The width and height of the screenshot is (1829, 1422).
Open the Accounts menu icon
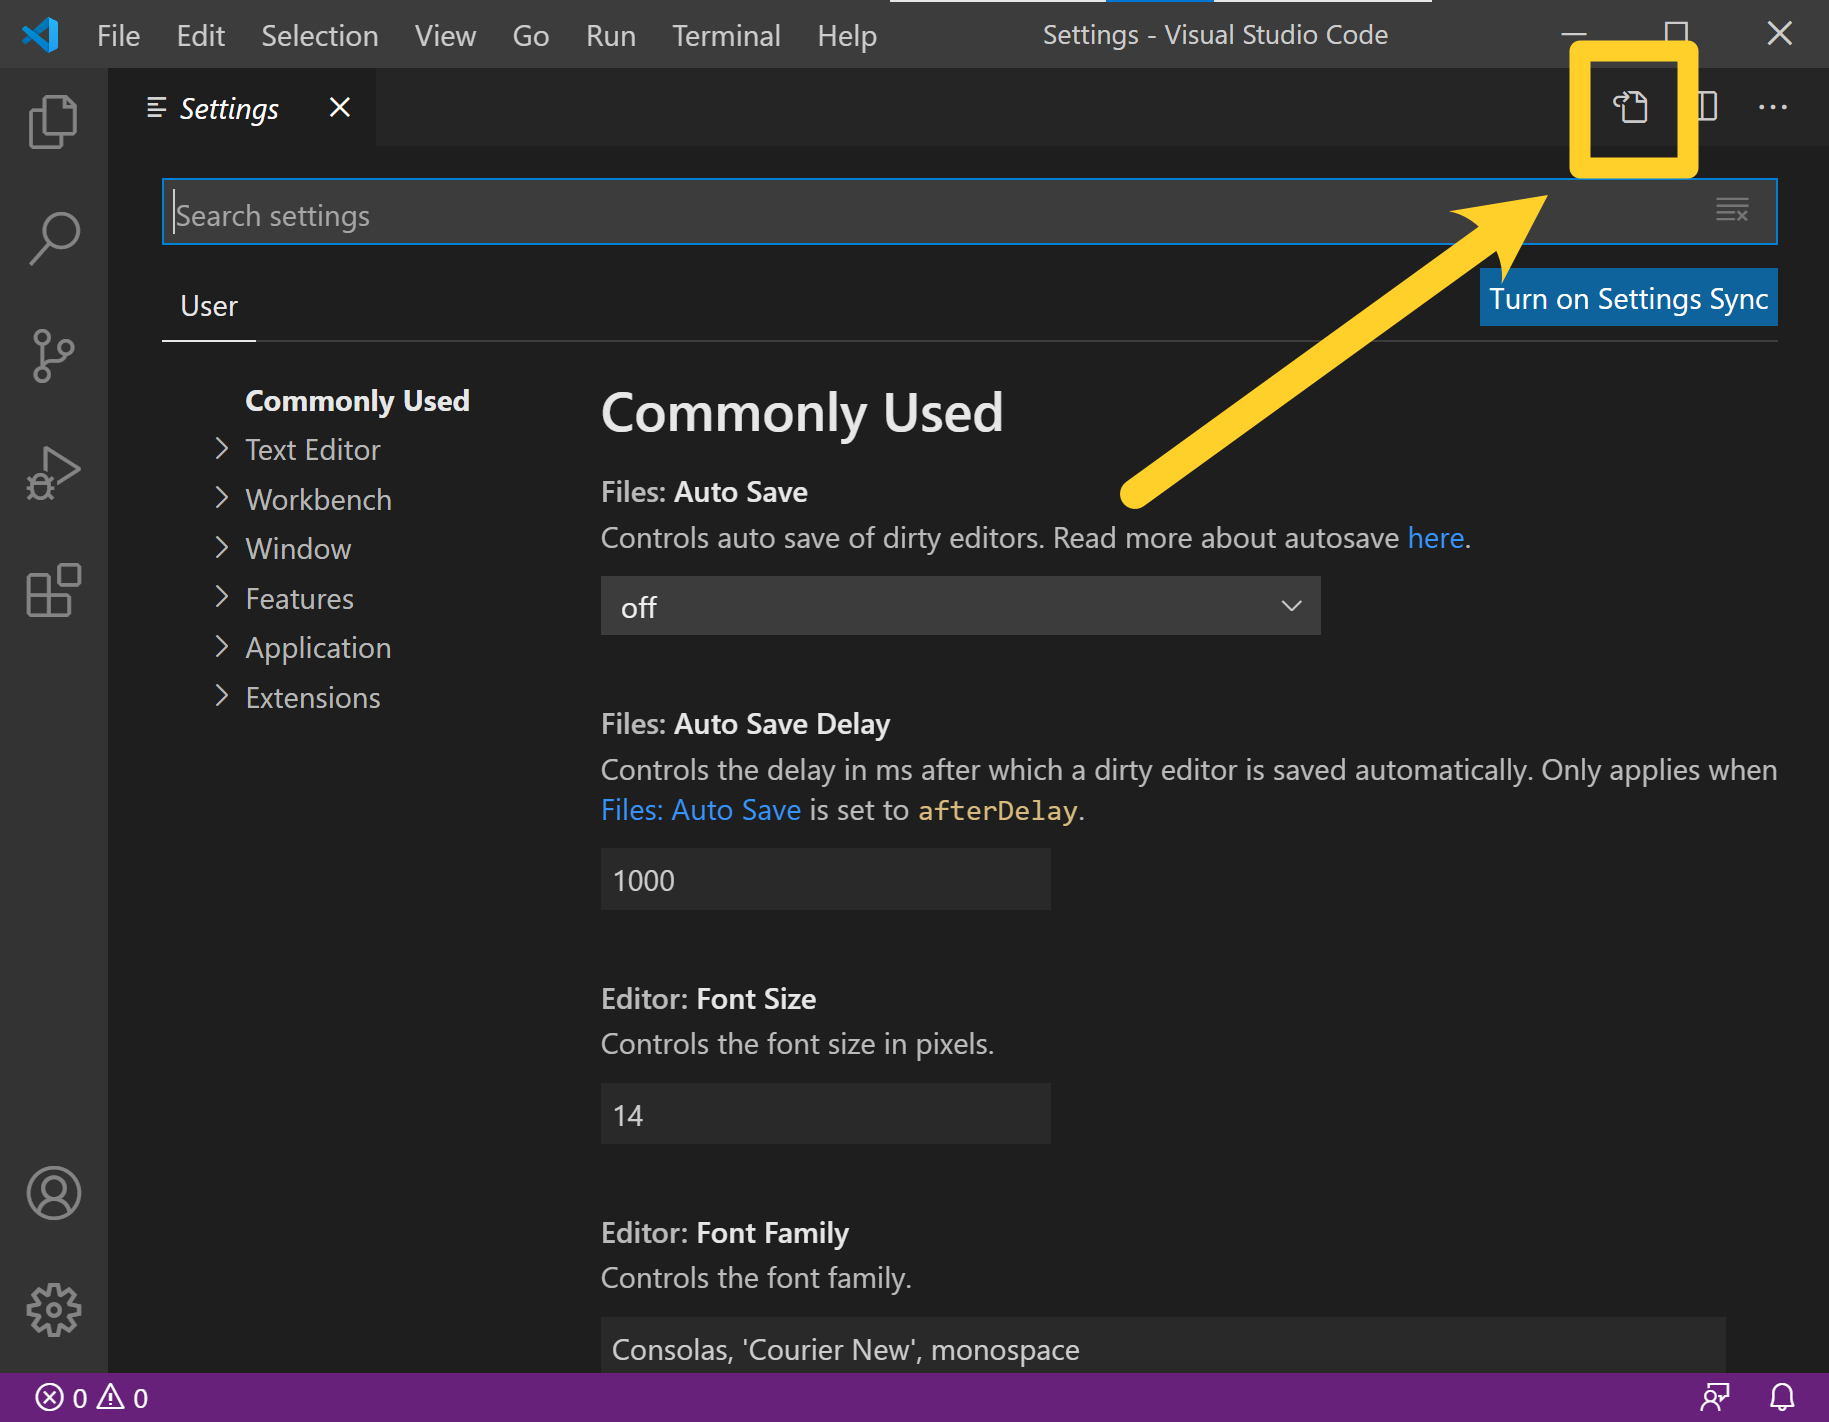point(53,1193)
